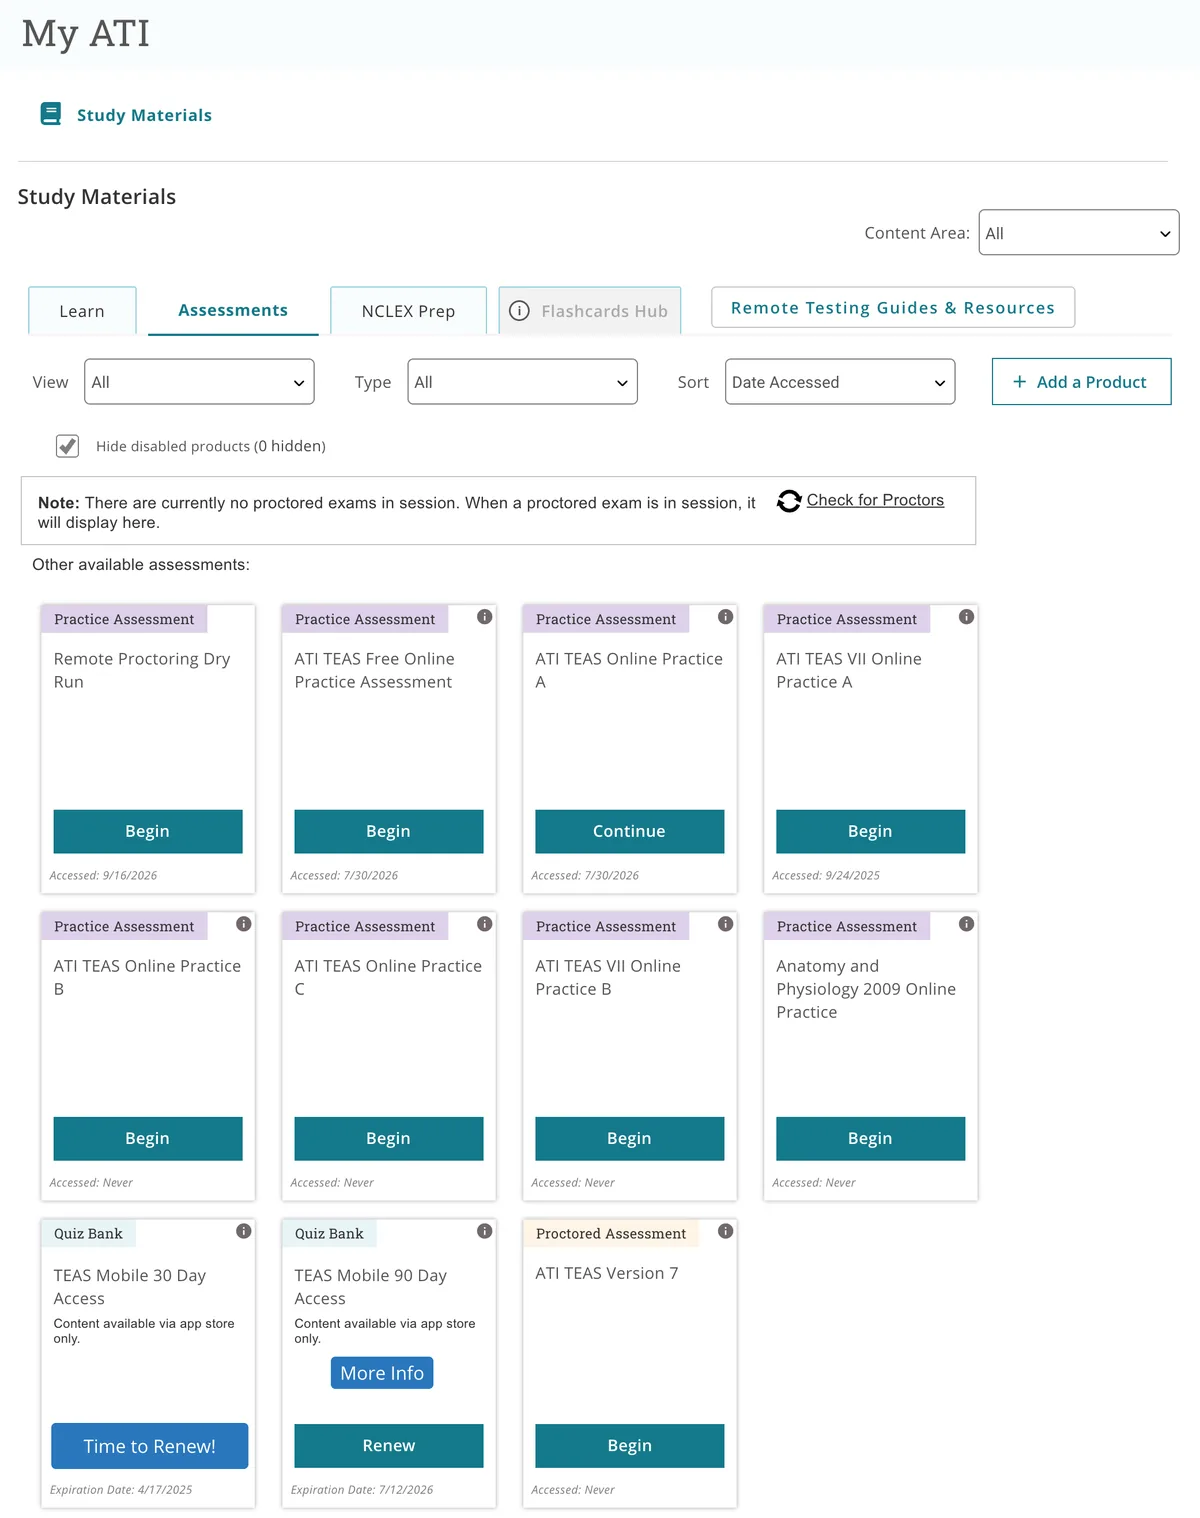Begin ATI TEAS Free Online Practice Assessment
Image resolution: width=1200 pixels, height=1518 pixels.
click(389, 831)
